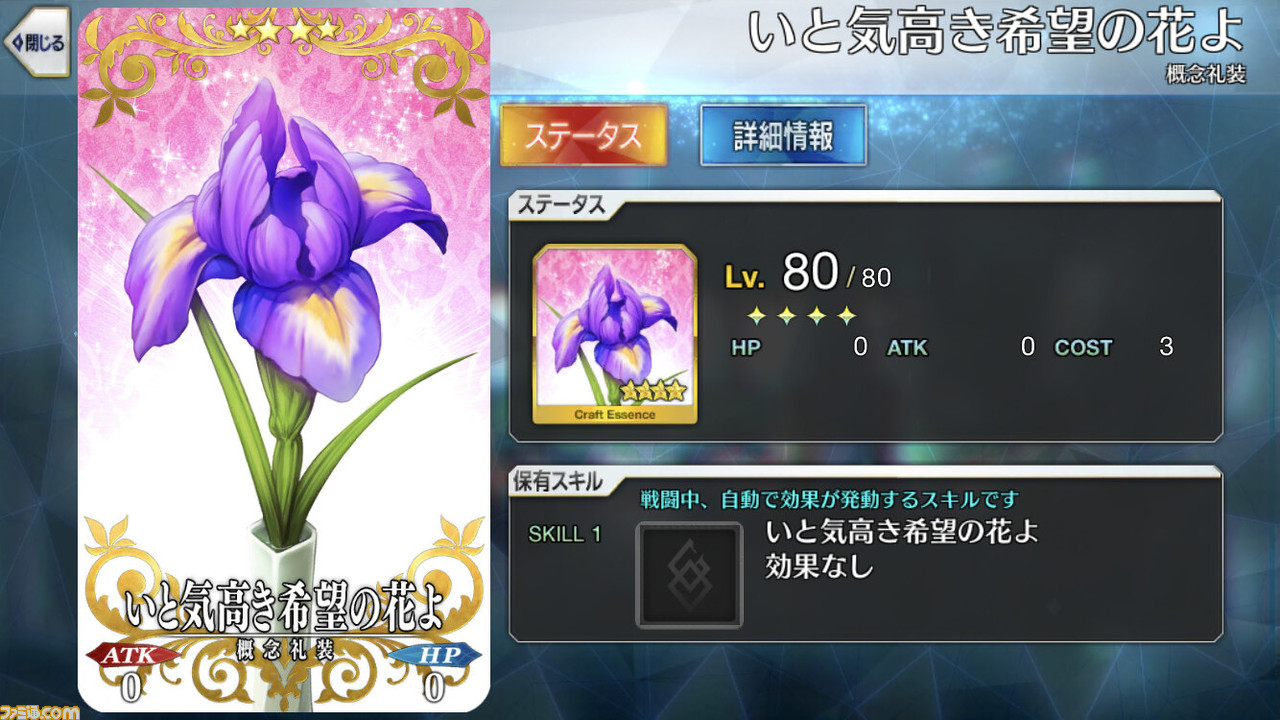Viewport: 1280px width, 720px height.
Task: Tap the stars on the thumbnail frame
Action: tap(654, 391)
